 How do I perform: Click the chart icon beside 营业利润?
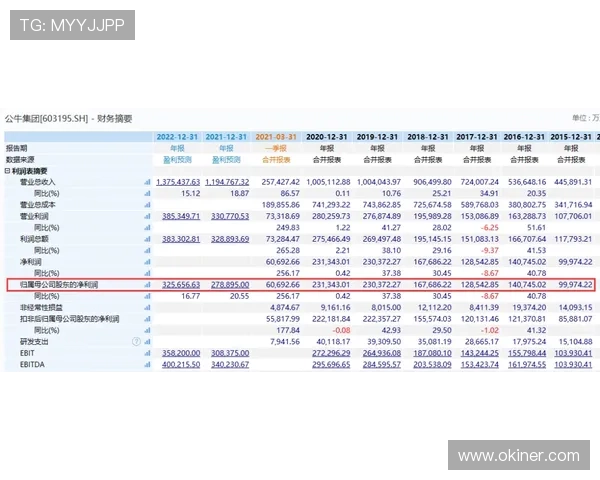tap(146, 216)
